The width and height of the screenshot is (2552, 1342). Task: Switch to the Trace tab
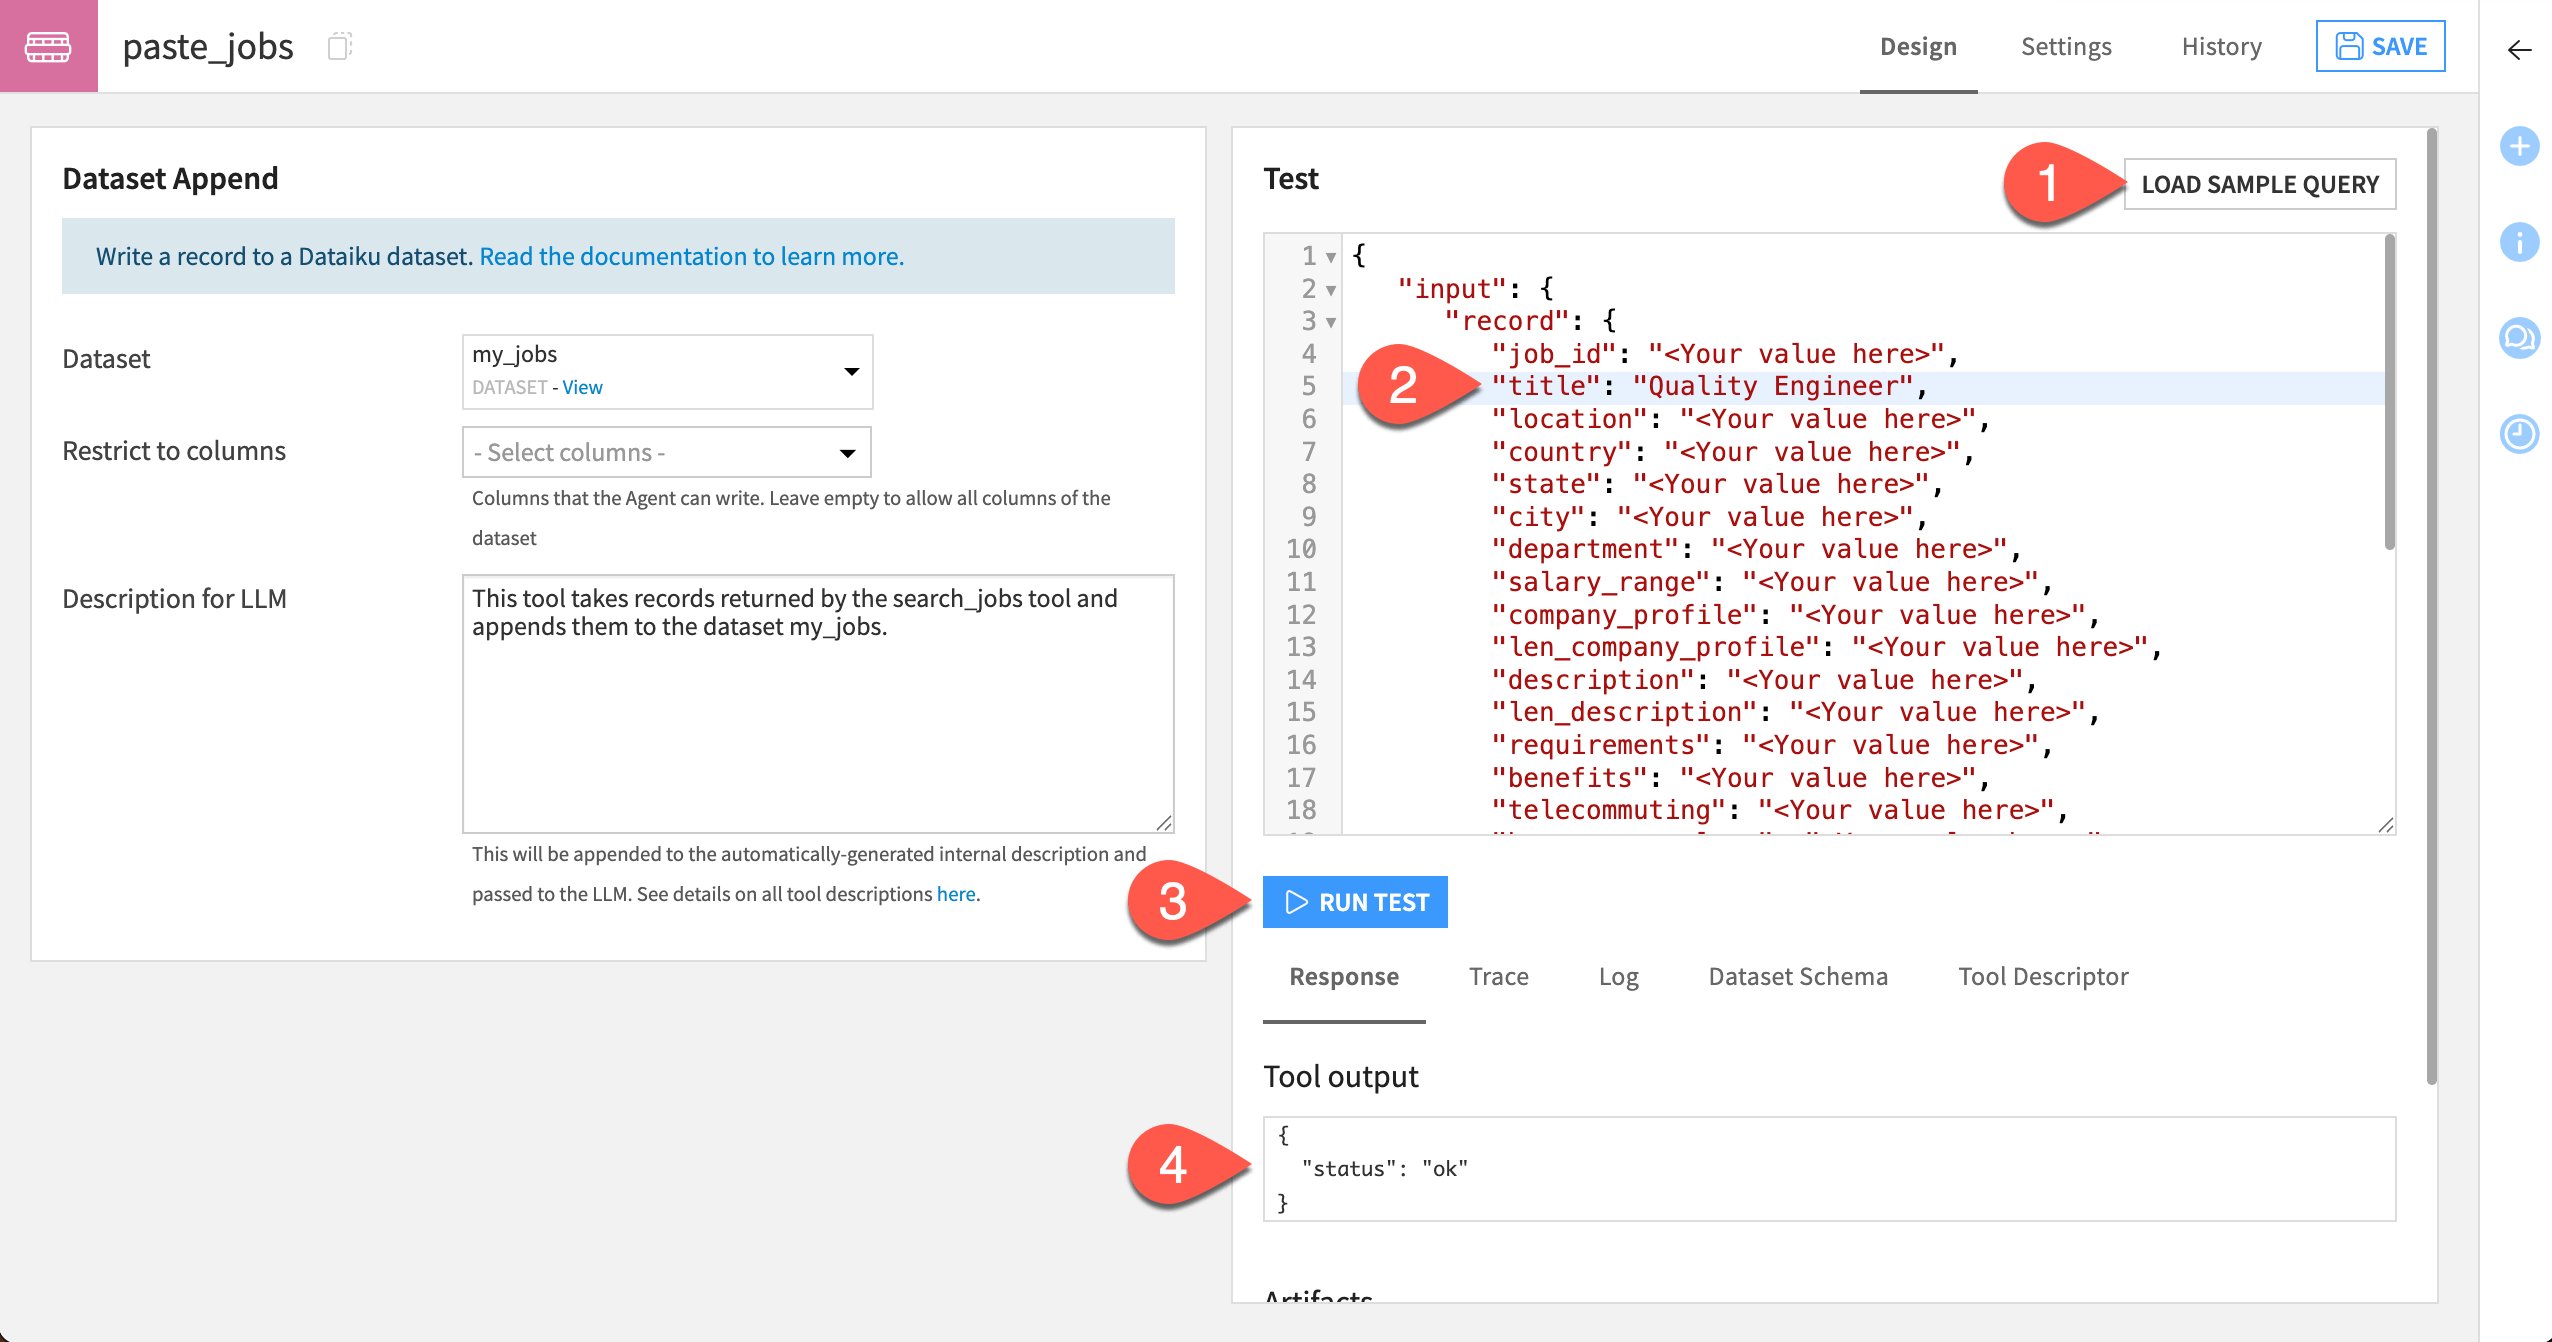click(x=1498, y=977)
